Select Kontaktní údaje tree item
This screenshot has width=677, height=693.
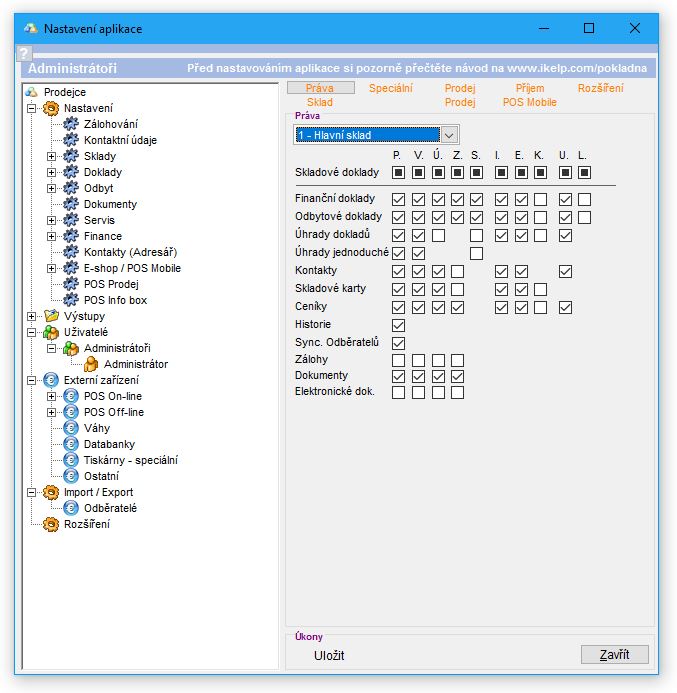click(x=120, y=140)
